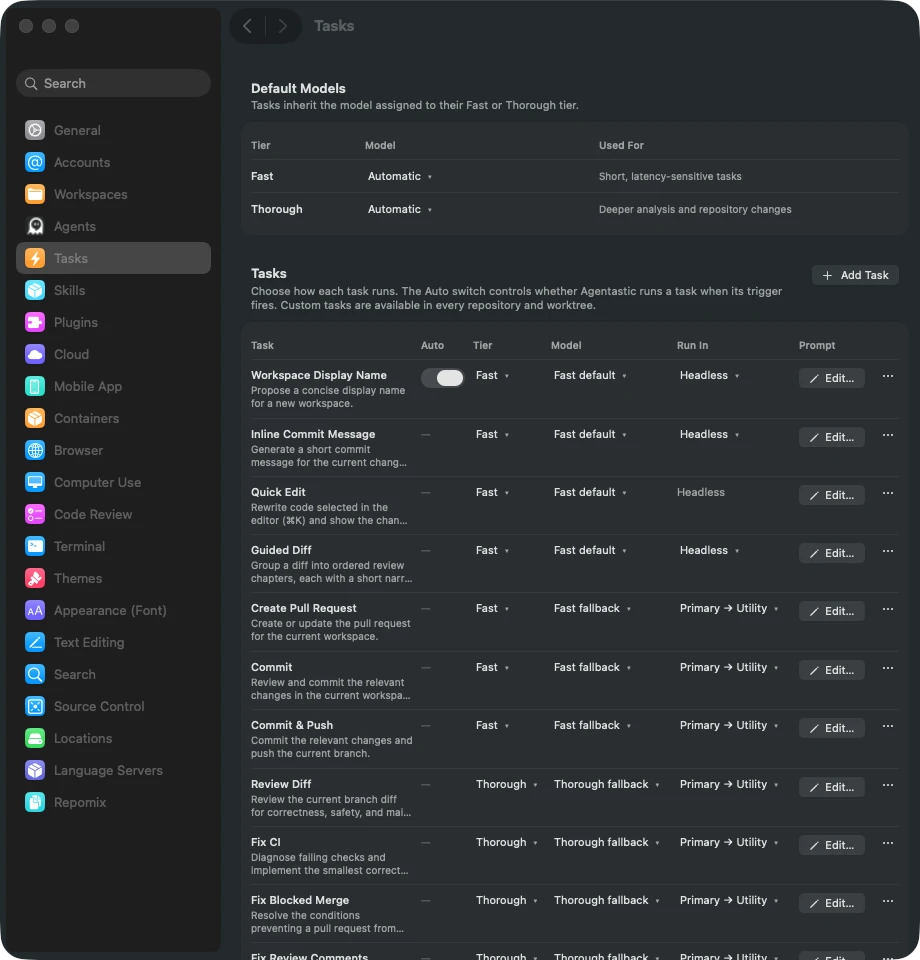
Task: Click the Code Review checklist icon
Action: pyautogui.click(x=35, y=514)
